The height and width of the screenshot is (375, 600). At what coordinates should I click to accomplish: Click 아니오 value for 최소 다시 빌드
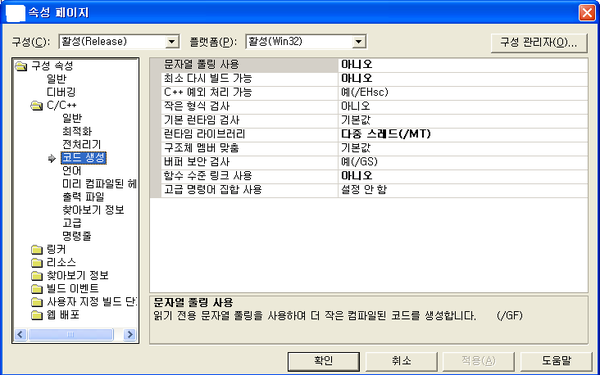[x=463, y=79]
